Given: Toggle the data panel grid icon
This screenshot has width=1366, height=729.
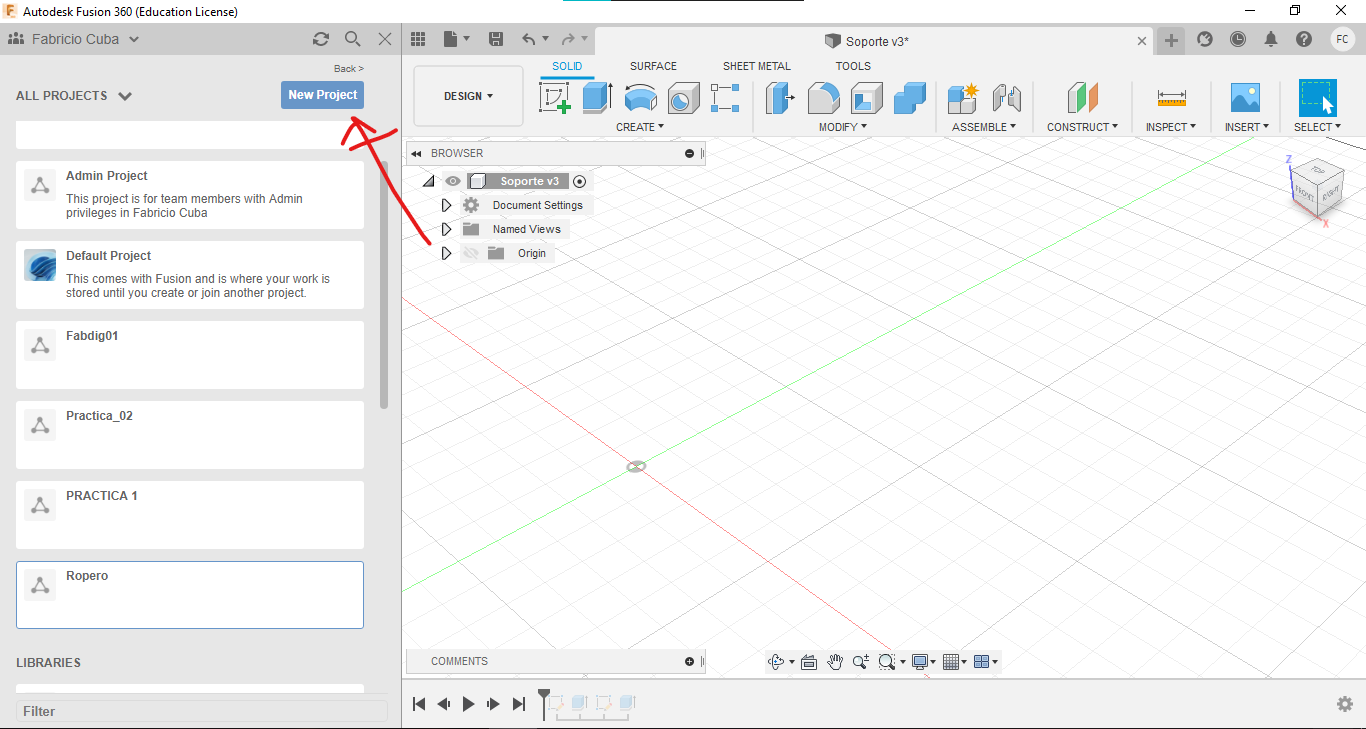Looking at the screenshot, I should pyautogui.click(x=419, y=39).
